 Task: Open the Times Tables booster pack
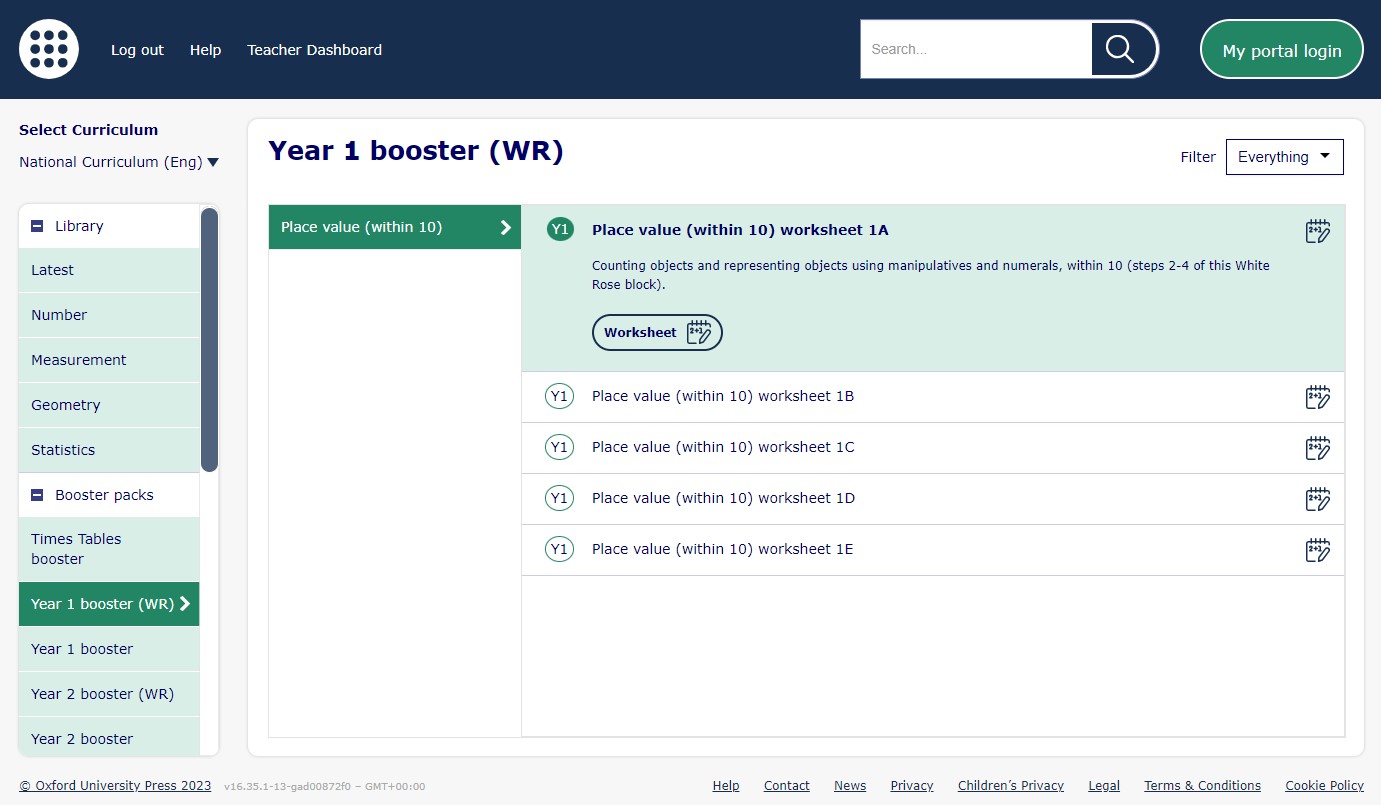pyautogui.click(x=109, y=549)
